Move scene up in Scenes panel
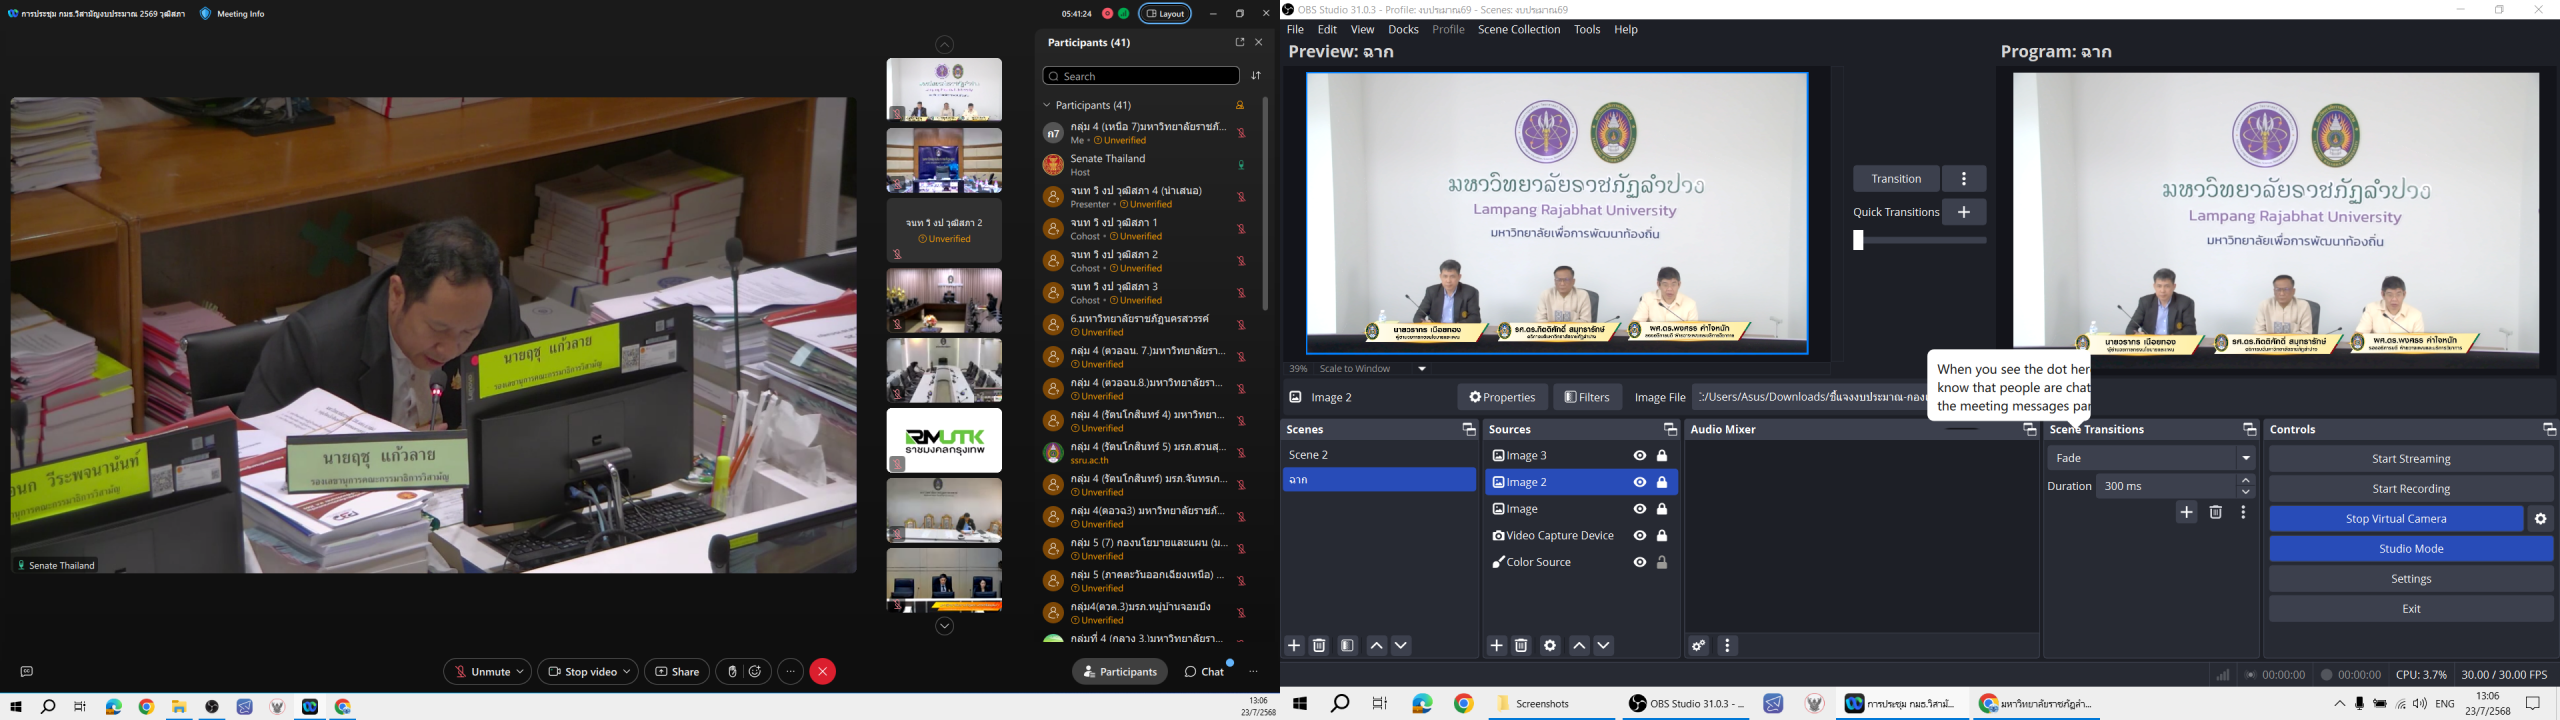The image size is (2560, 720). point(1376,646)
